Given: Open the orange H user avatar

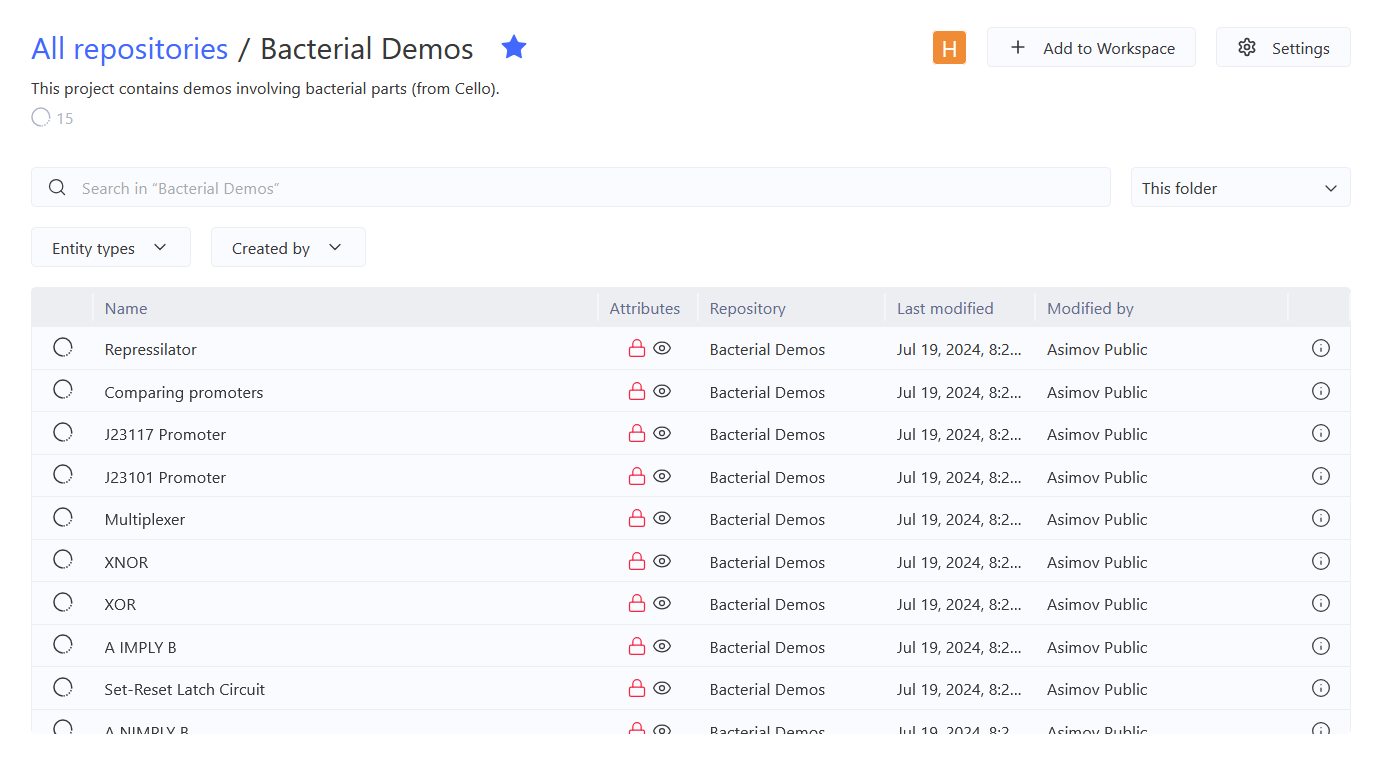Looking at the screenshot, I should tap(949, 48).
